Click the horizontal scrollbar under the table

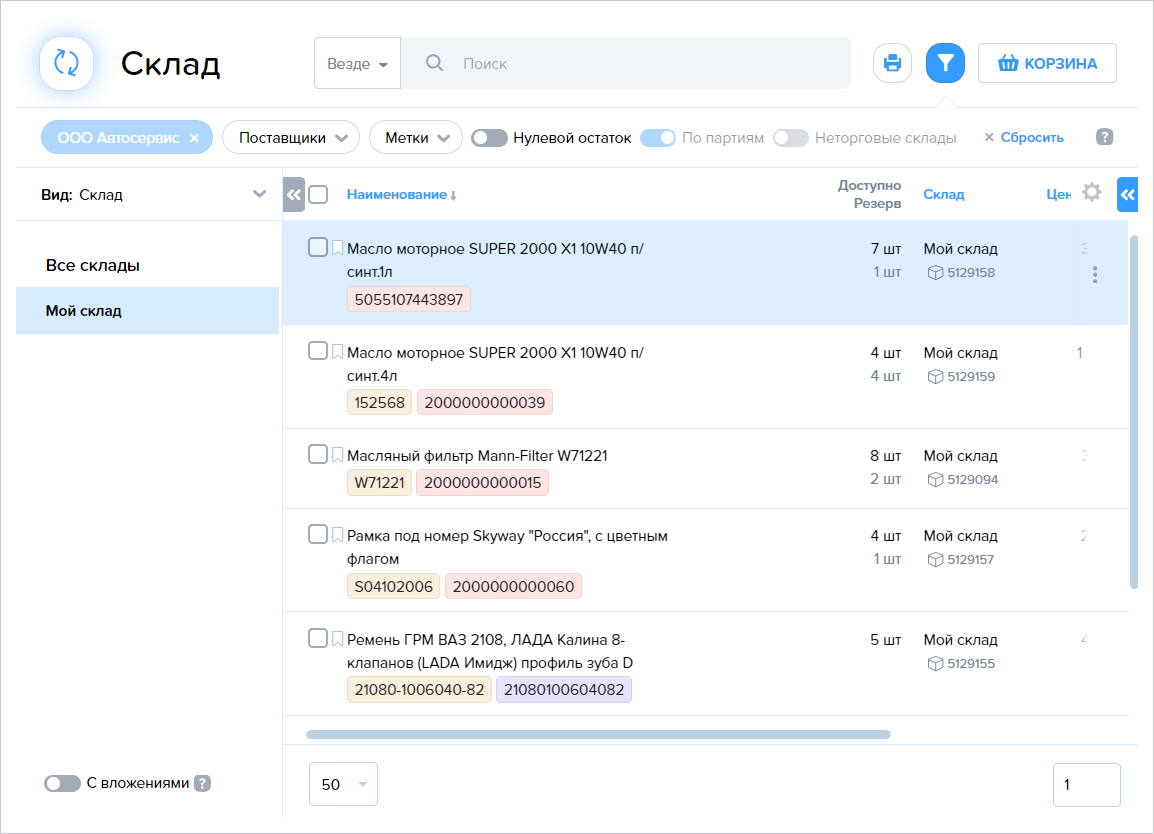(598, 734)
